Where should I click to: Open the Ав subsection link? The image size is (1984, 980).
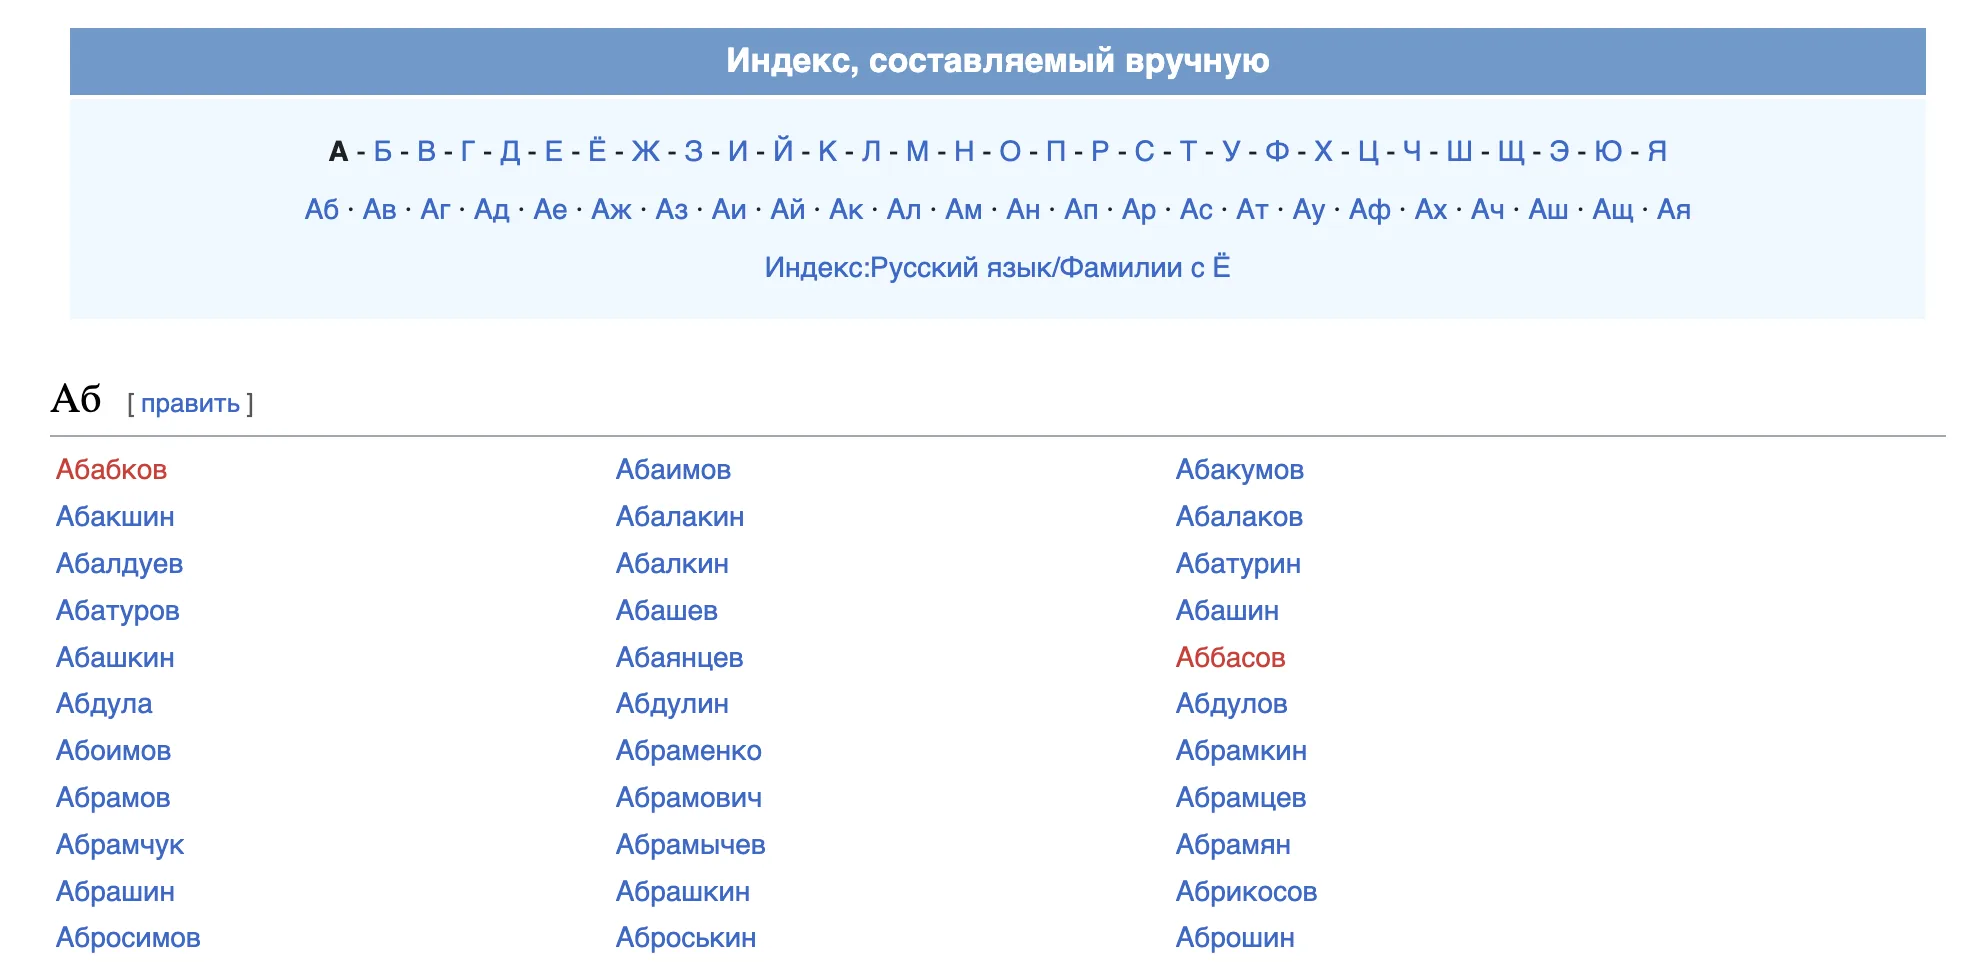click(x=381, y=209)
